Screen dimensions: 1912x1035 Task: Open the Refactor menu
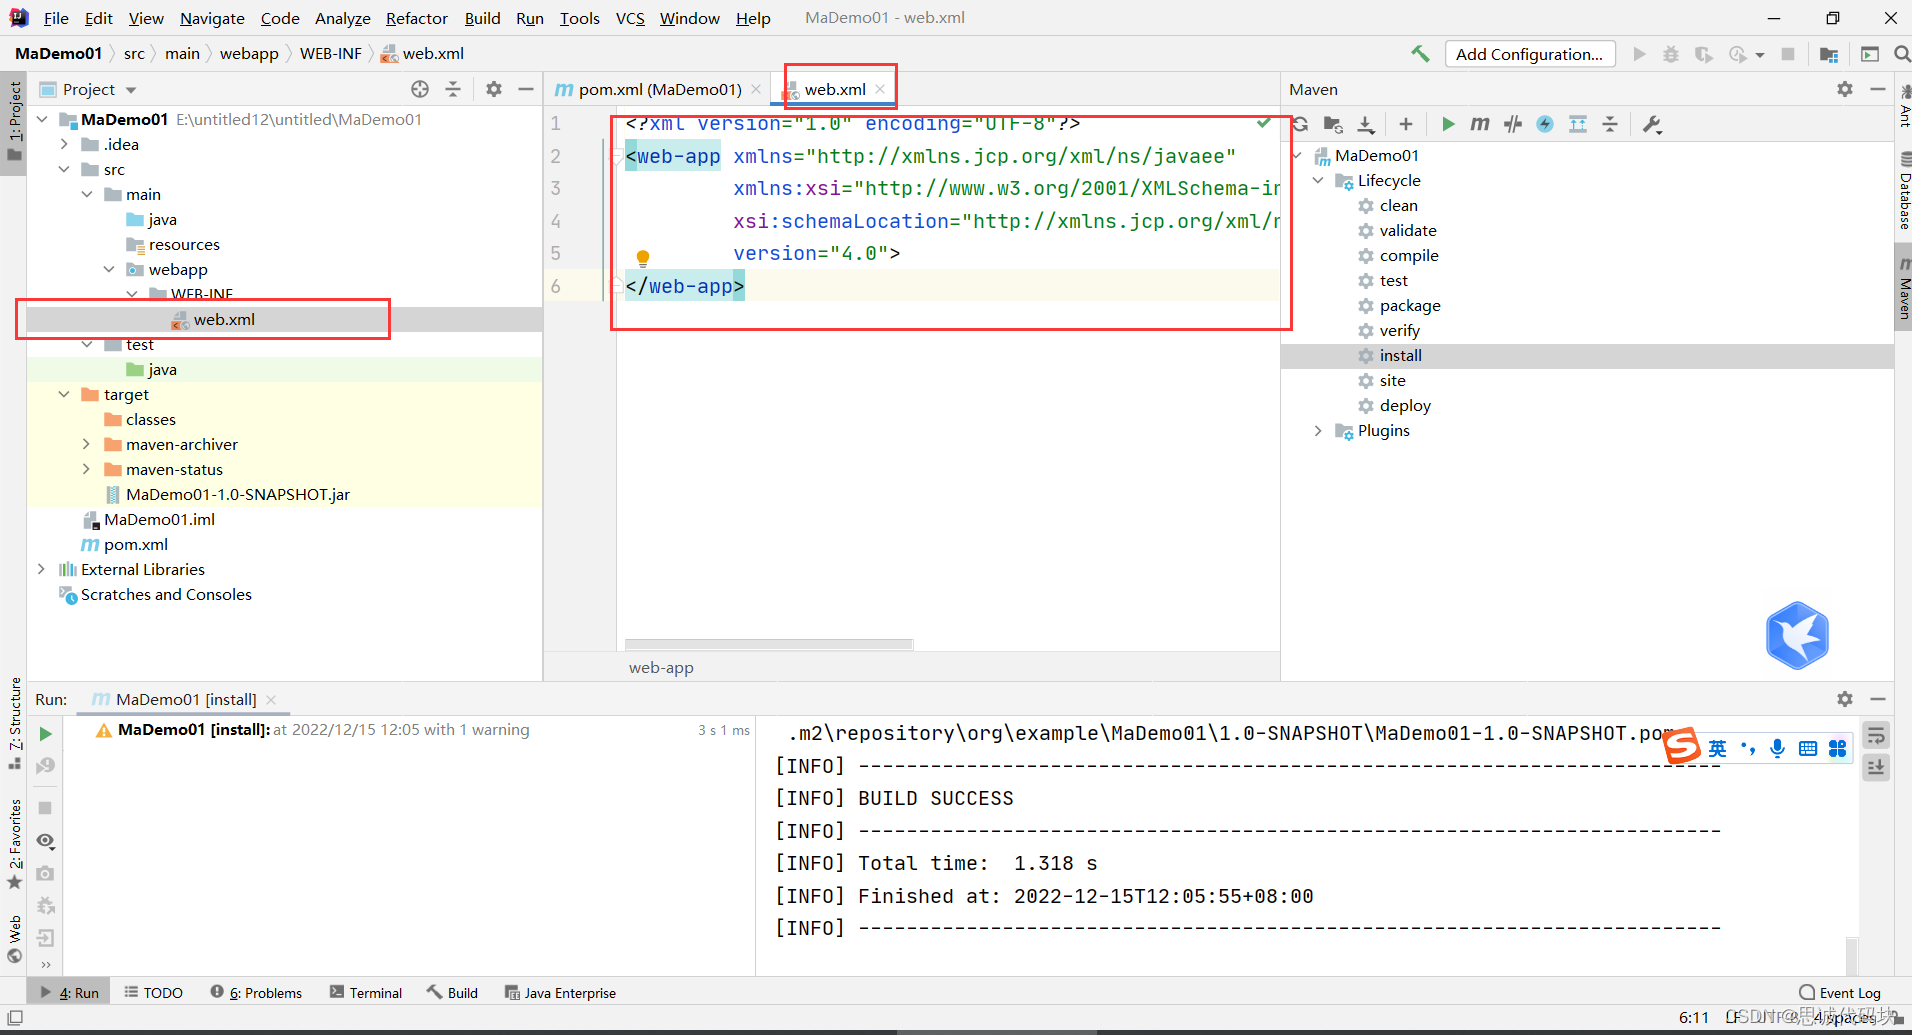(416, 18)
